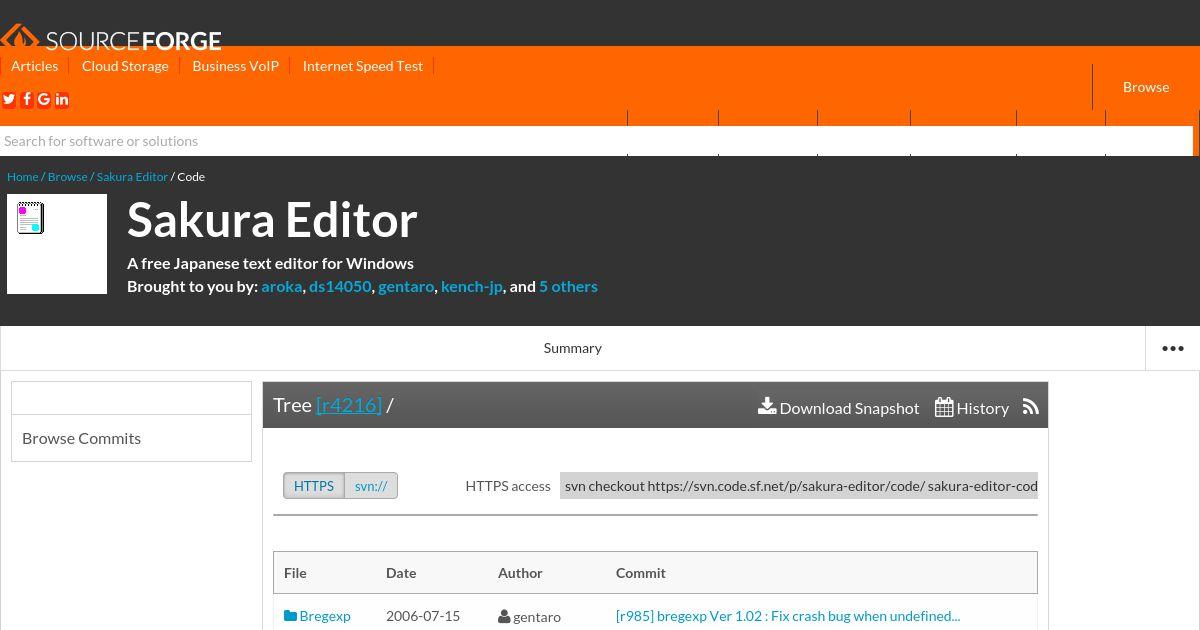Screen dimensions: 1200x630
Task: Open the Cloud Storage link
Action: (x=125, y=66)
